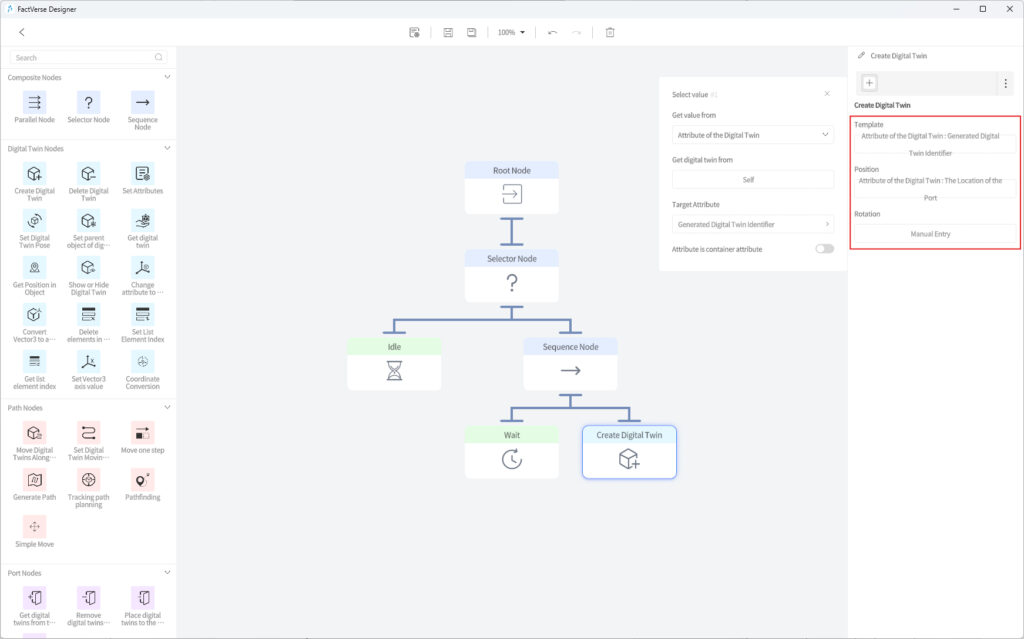Screen dimensions: 1024x639
Task: Focus the node Search box
Action: coord(88,57)
